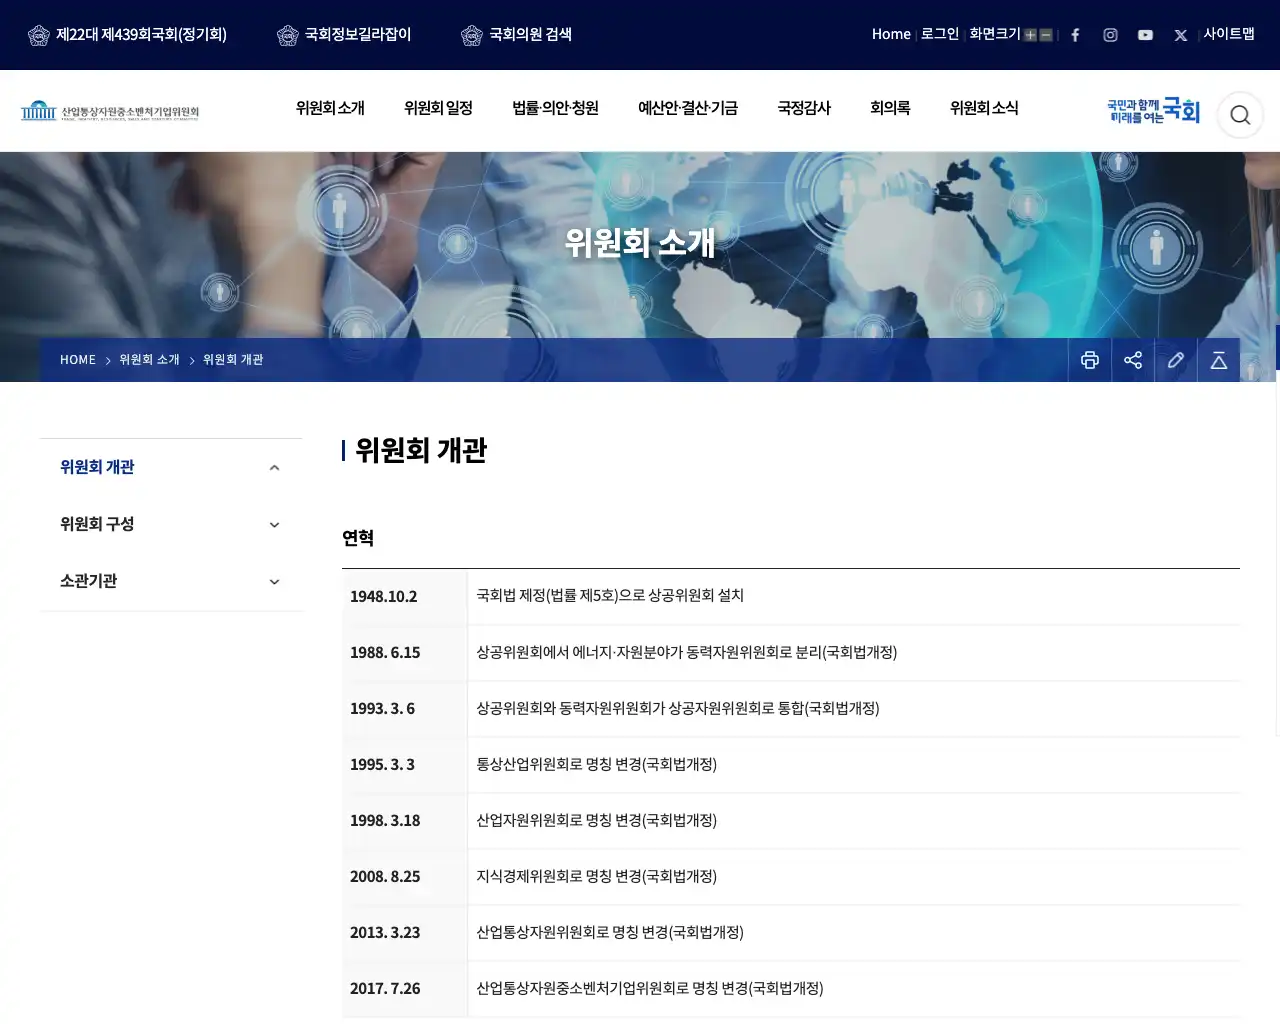Increase screen size with plus icon
1280x1024 pixels.
point(1030,35)
